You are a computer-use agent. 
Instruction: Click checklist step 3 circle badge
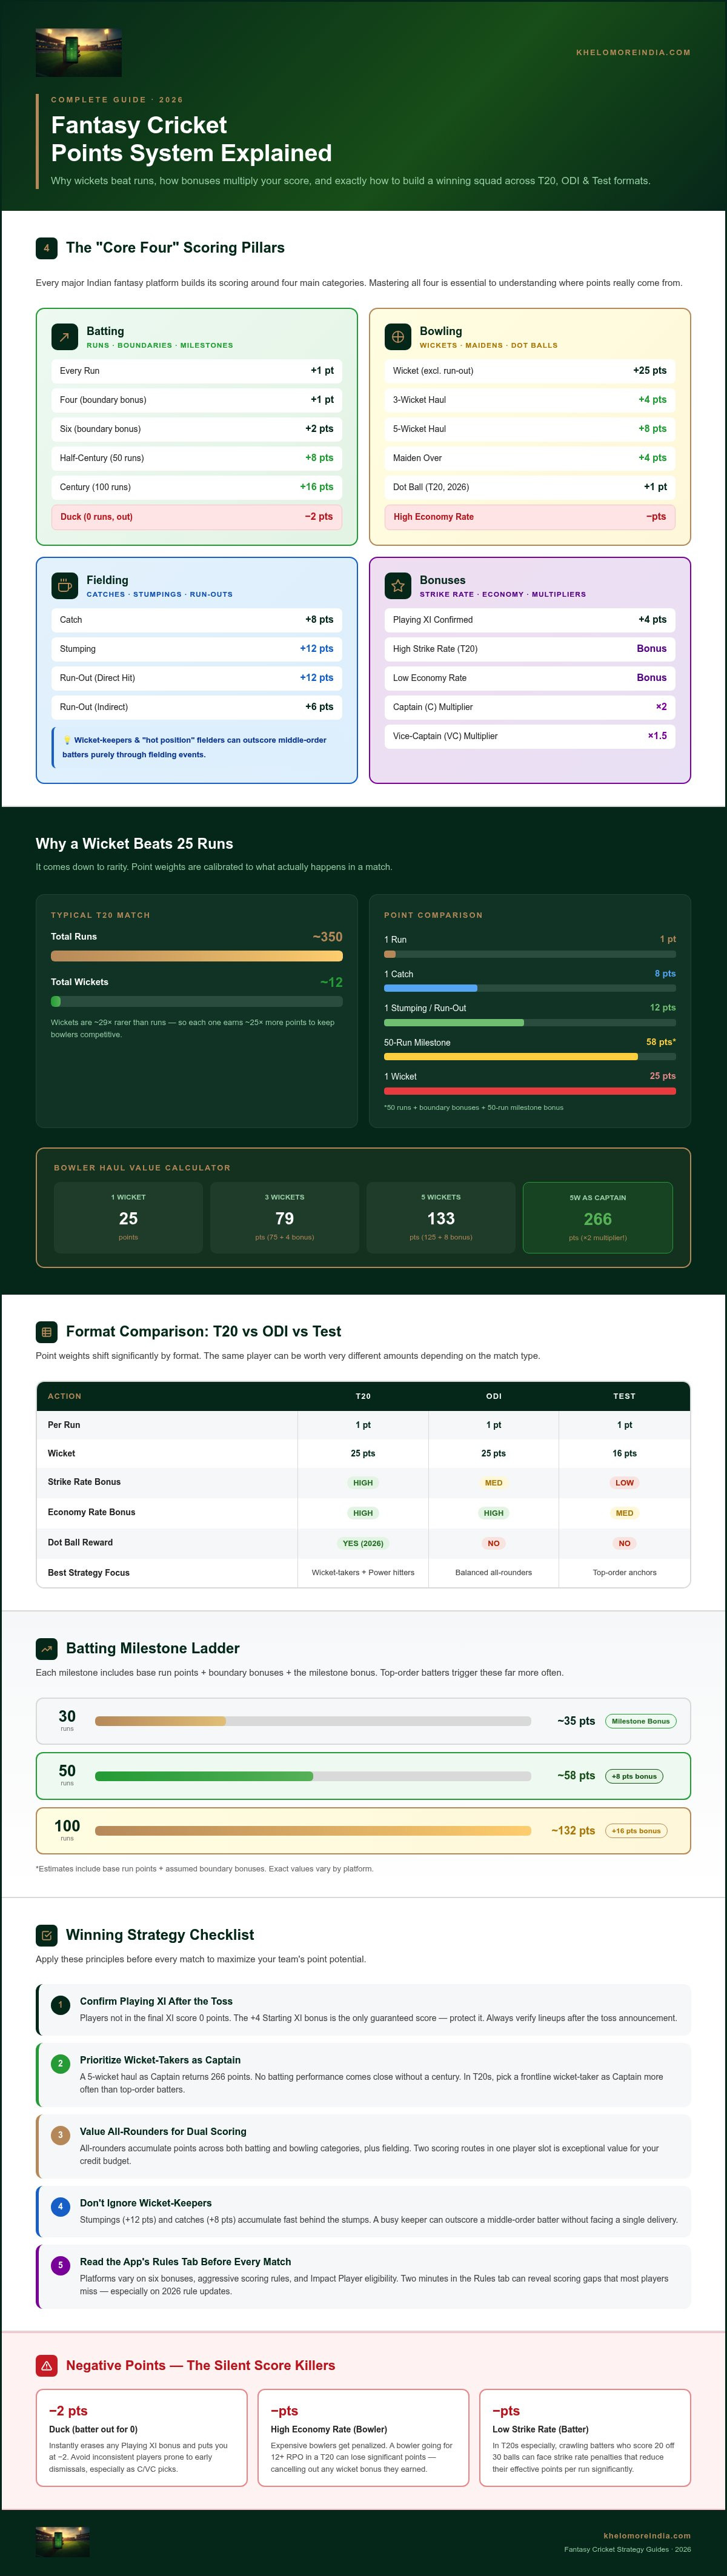60,2135
